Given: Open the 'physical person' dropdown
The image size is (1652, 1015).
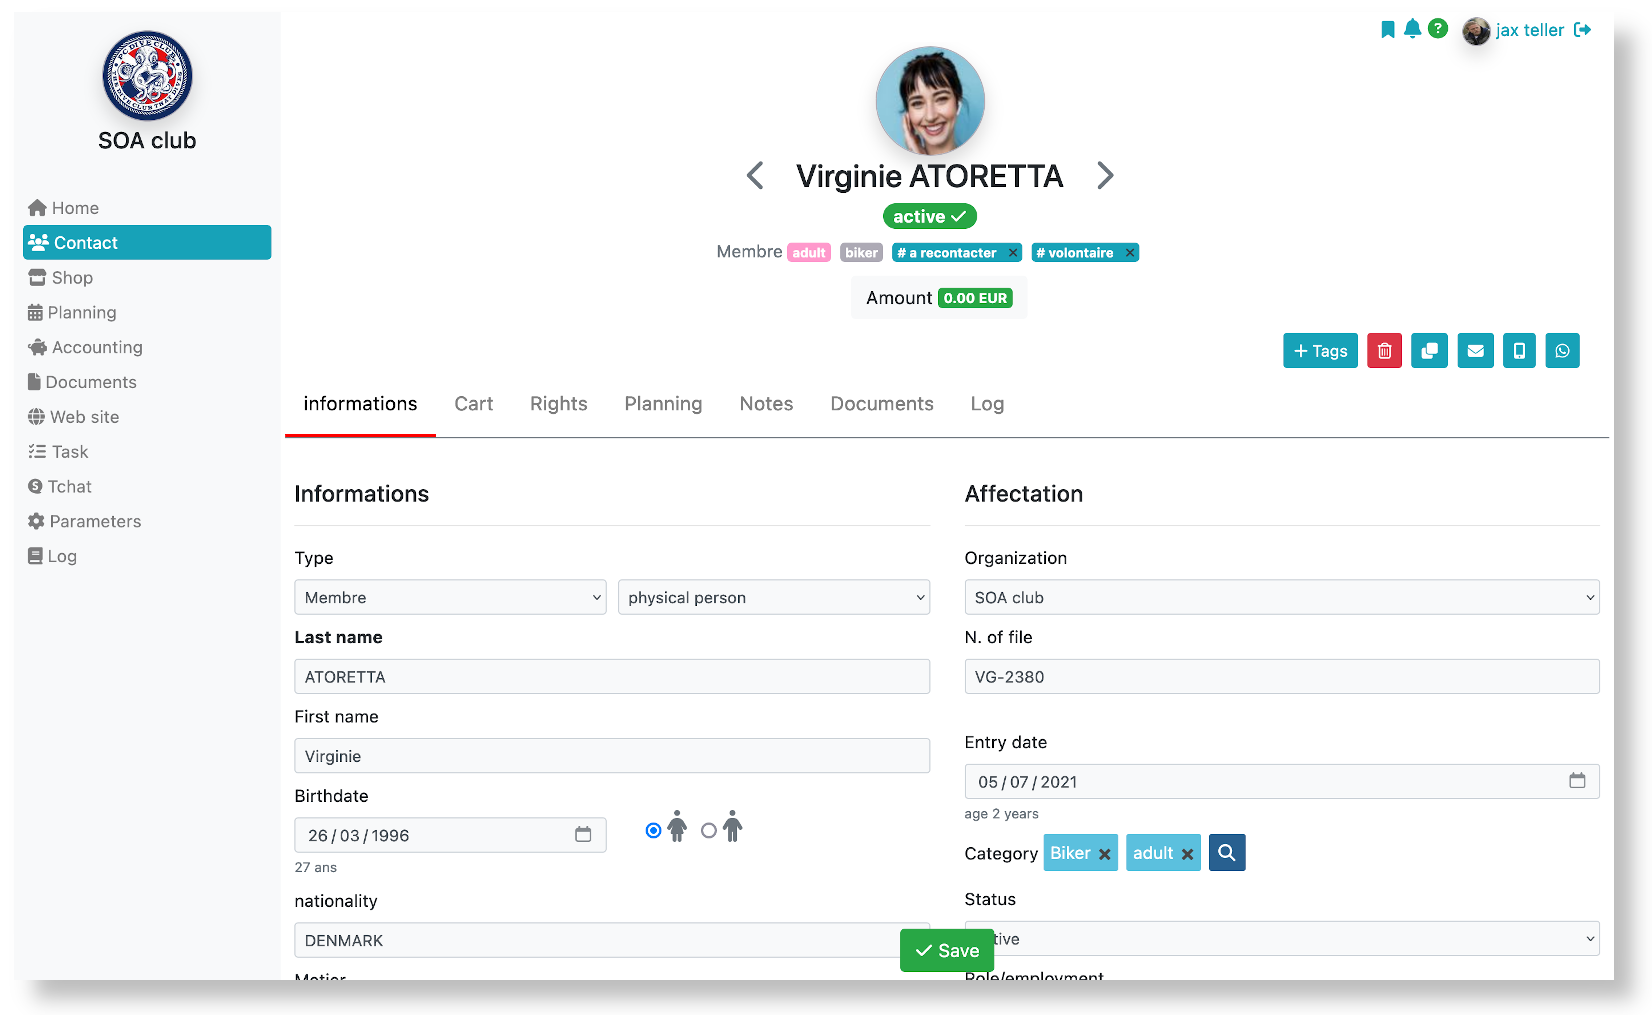Looking at the screenshot, I should click(773, 597).
